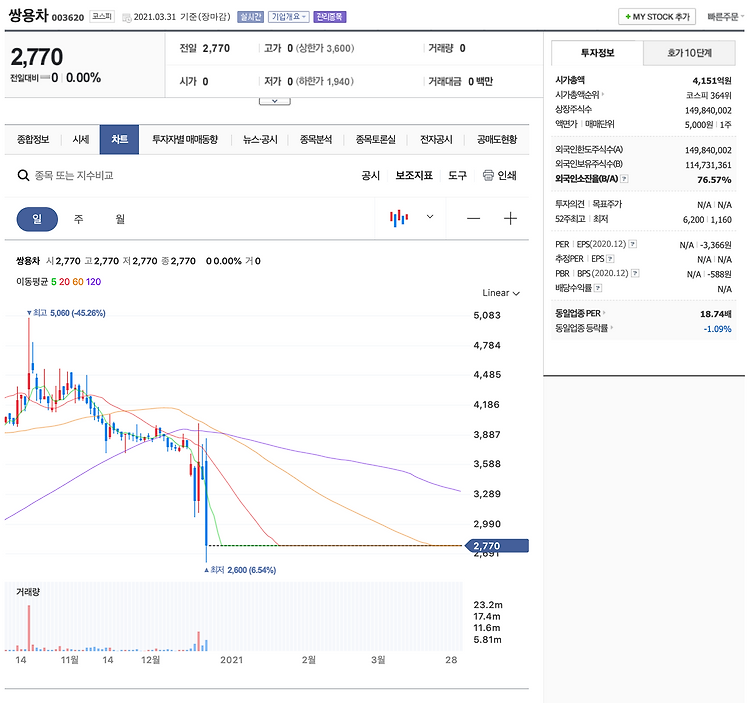Click arrow icon next to 동일업종 등락률
Screen dimensions: 750x703
coord(612,328)
